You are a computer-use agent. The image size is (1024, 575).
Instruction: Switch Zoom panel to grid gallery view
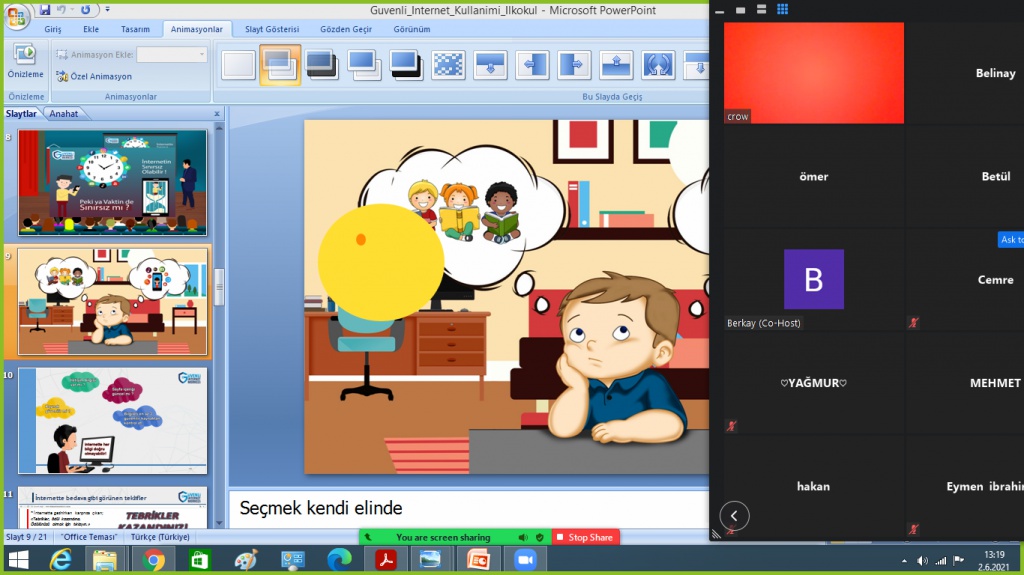click(x=782, y=9)
